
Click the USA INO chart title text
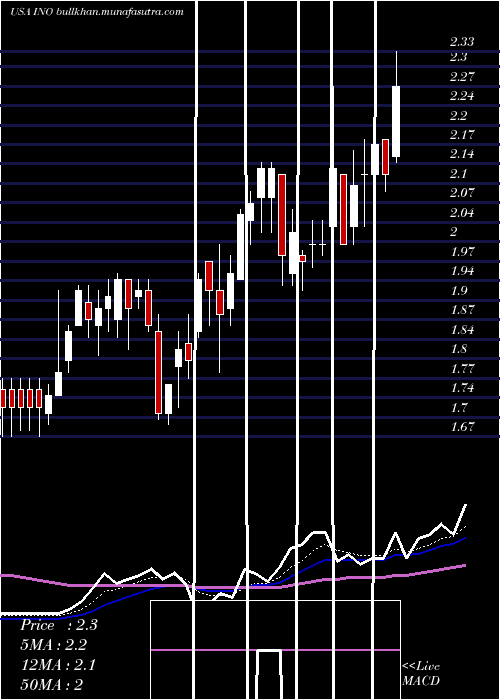(97, 12)
